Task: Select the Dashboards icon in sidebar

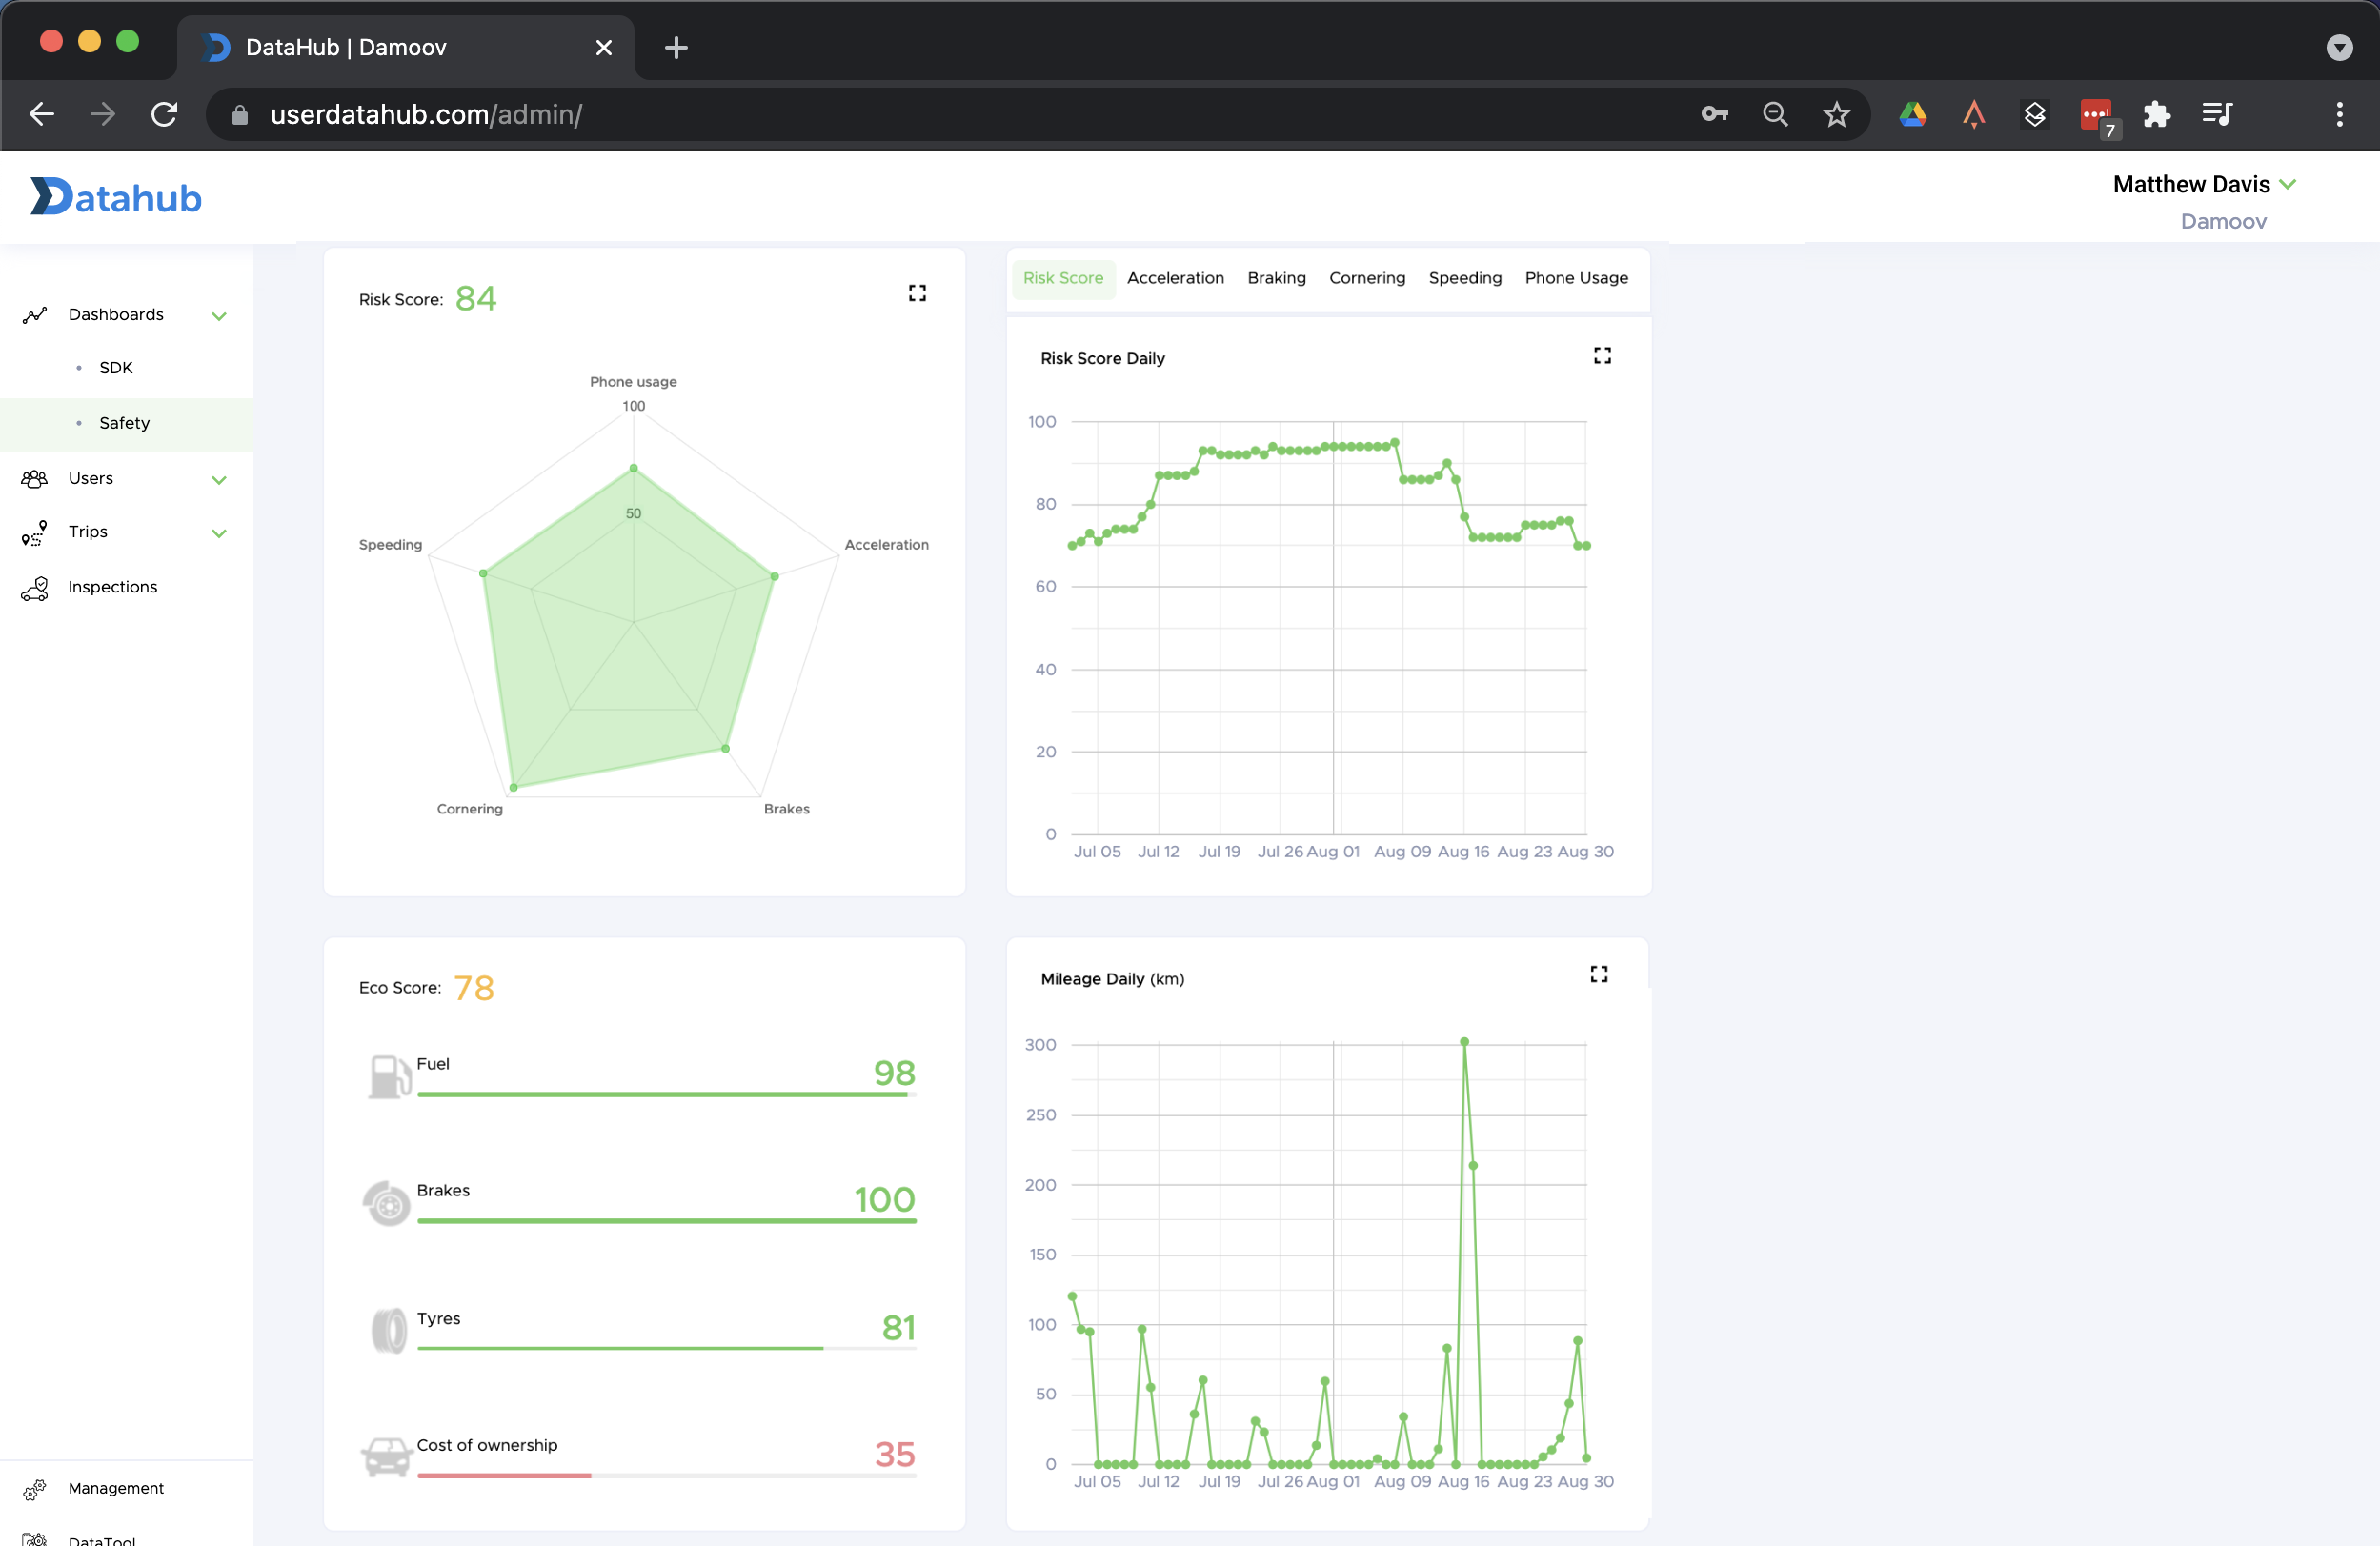Action: click(x=35, y=314)
